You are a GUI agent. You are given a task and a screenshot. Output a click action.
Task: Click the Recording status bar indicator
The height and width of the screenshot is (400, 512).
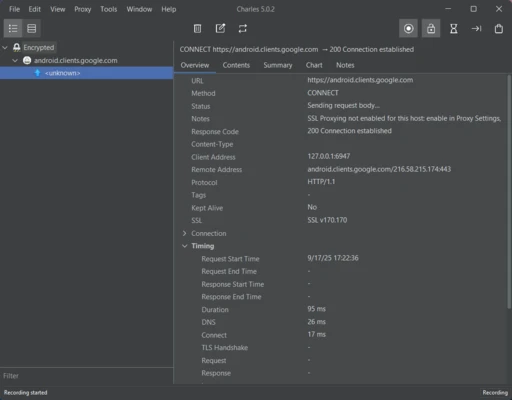(495, 393)
